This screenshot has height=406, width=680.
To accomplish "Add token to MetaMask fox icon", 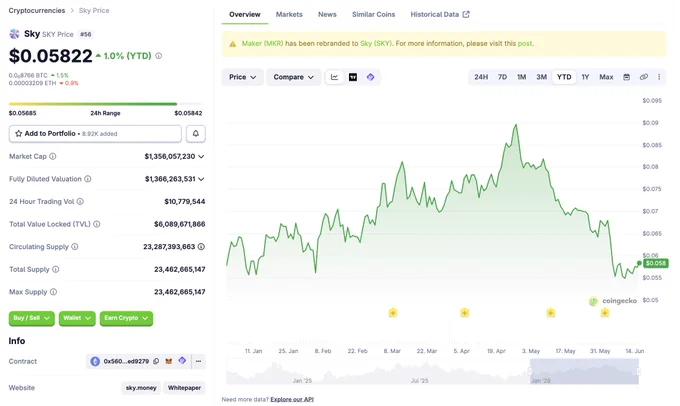I will [169, 361].
